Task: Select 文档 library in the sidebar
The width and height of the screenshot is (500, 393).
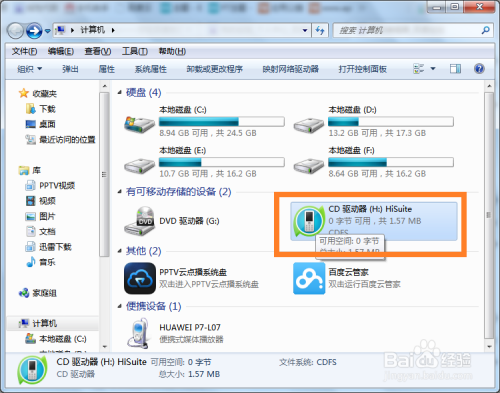Action: point(47,232)
